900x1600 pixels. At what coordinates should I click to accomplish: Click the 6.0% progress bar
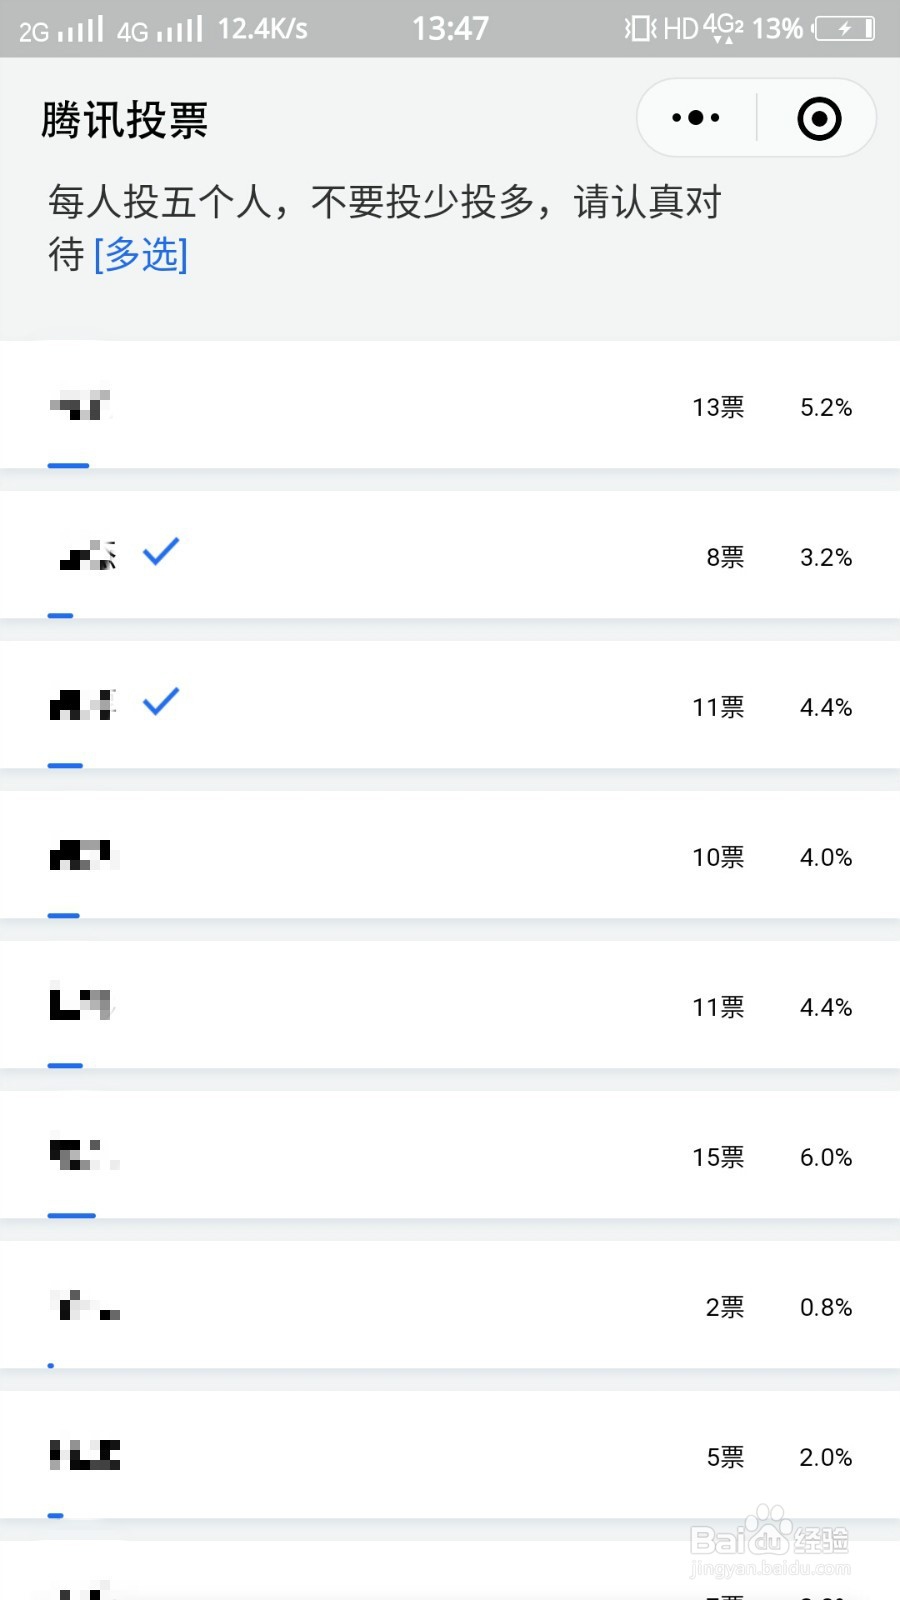tap(72, 1216)
